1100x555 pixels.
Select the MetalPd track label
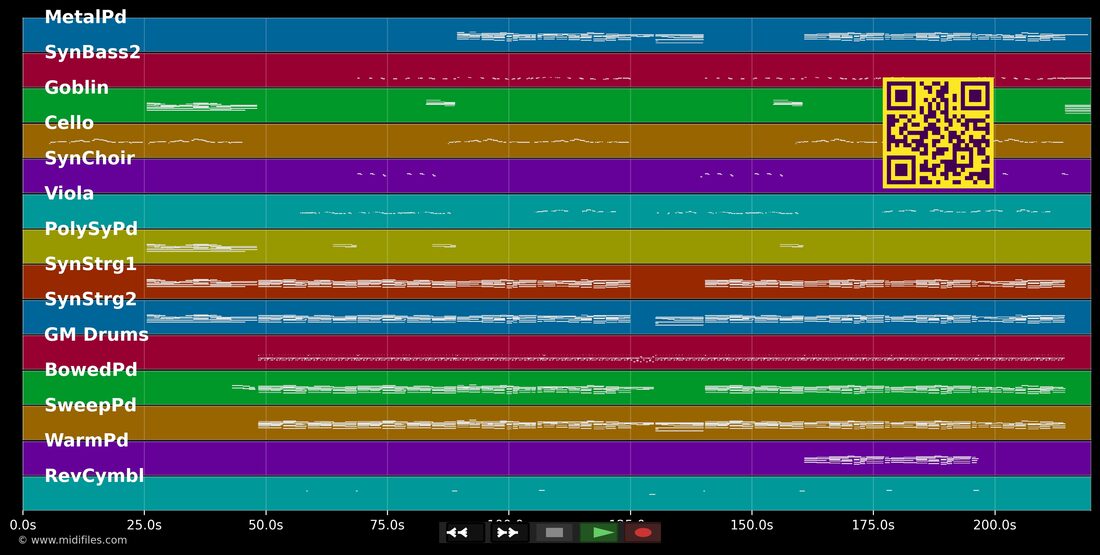86,17
